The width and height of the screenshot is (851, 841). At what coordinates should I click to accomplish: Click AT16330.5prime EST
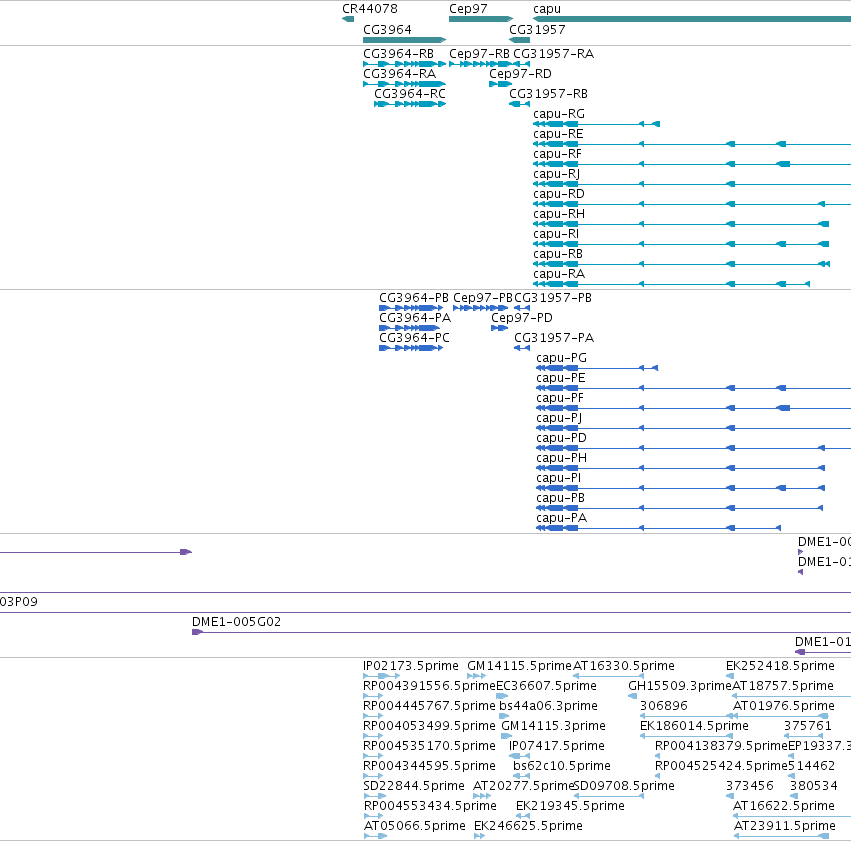click(x=608, y=676)
